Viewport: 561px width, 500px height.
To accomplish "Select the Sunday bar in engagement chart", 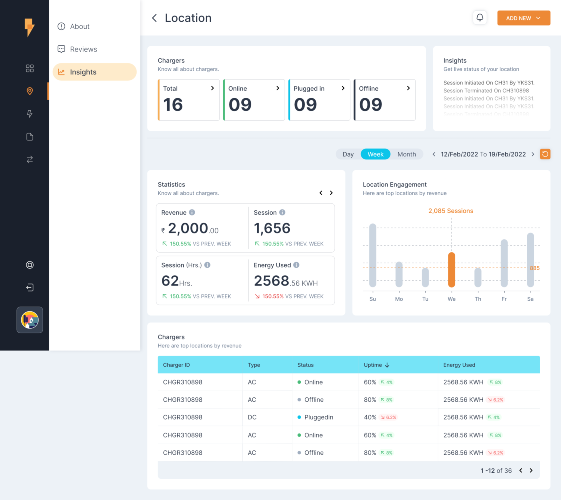I will [372, 255].
